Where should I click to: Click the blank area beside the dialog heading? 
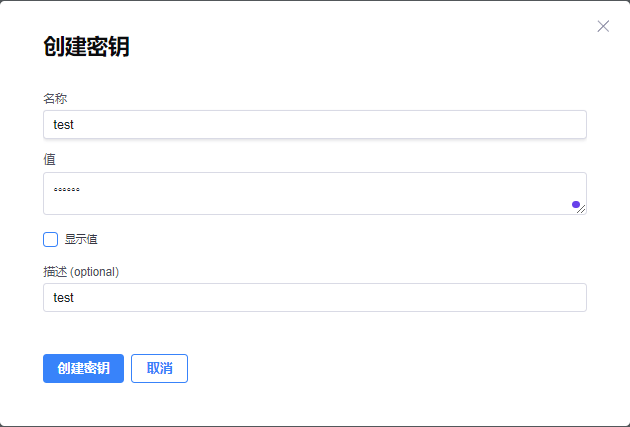[350, 46]
